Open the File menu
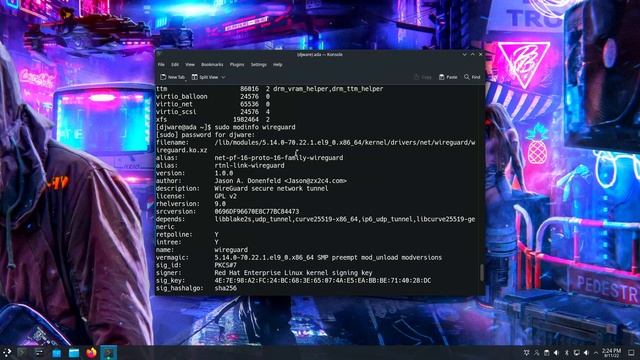640x360 pixels. [161, 64]
